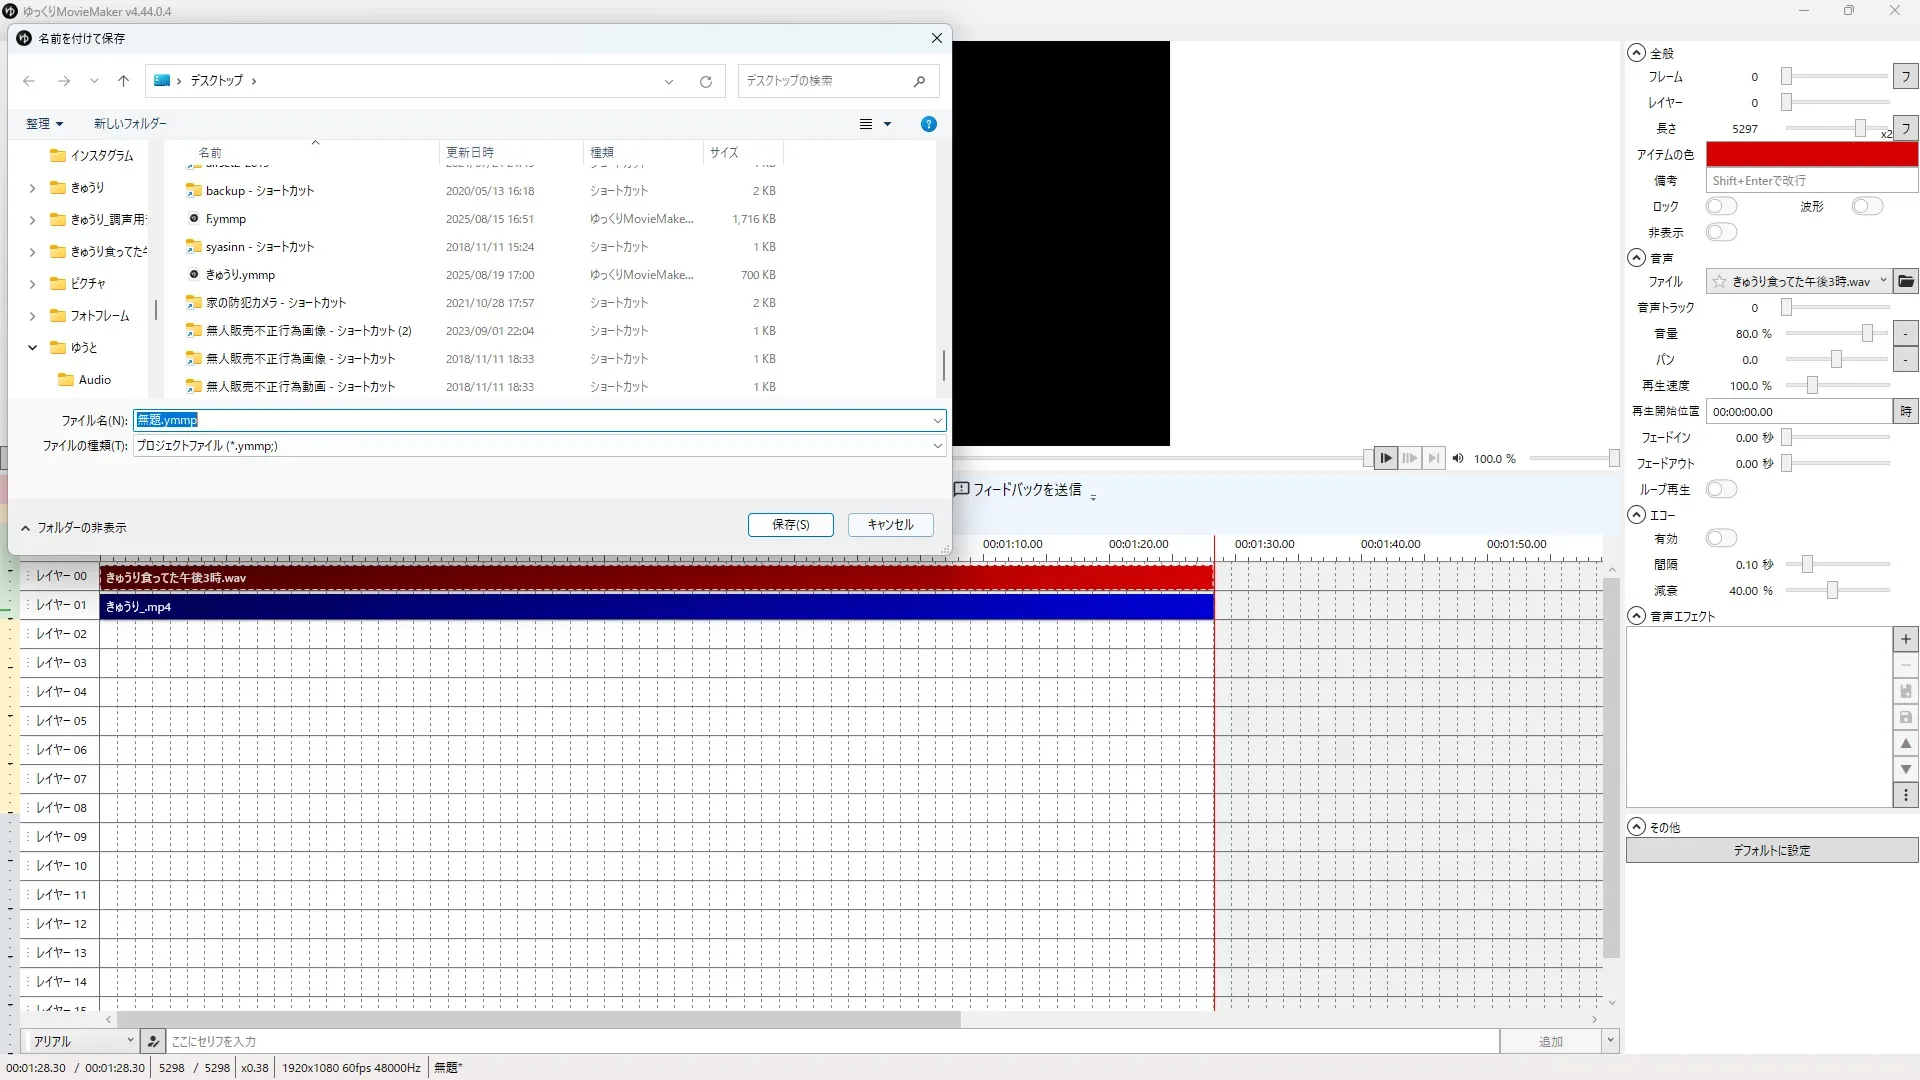The image size is (1920, 1080).
Task: Click the blue help icon in the save dialog
Action: coord(928,124)
